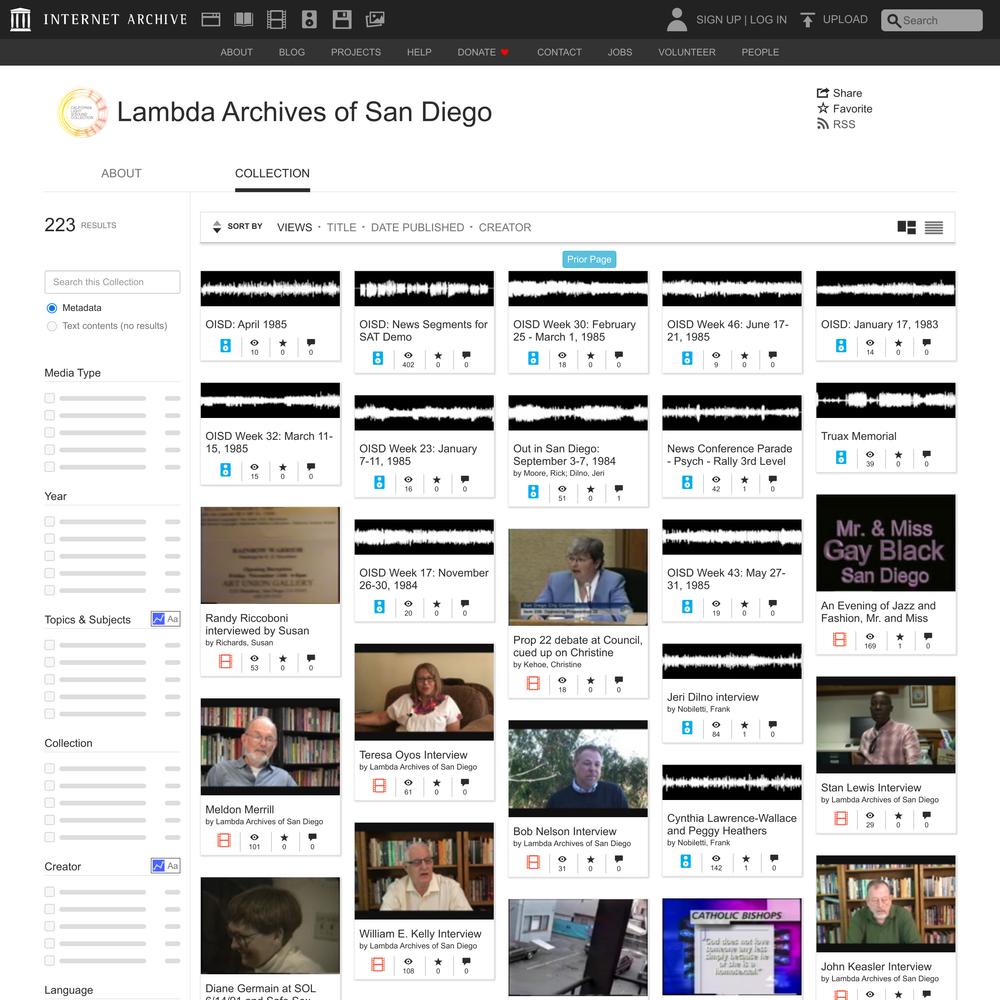Sort results by VIEWS
Viewport: 1000px width, 1000px height.
click(295, 228)
